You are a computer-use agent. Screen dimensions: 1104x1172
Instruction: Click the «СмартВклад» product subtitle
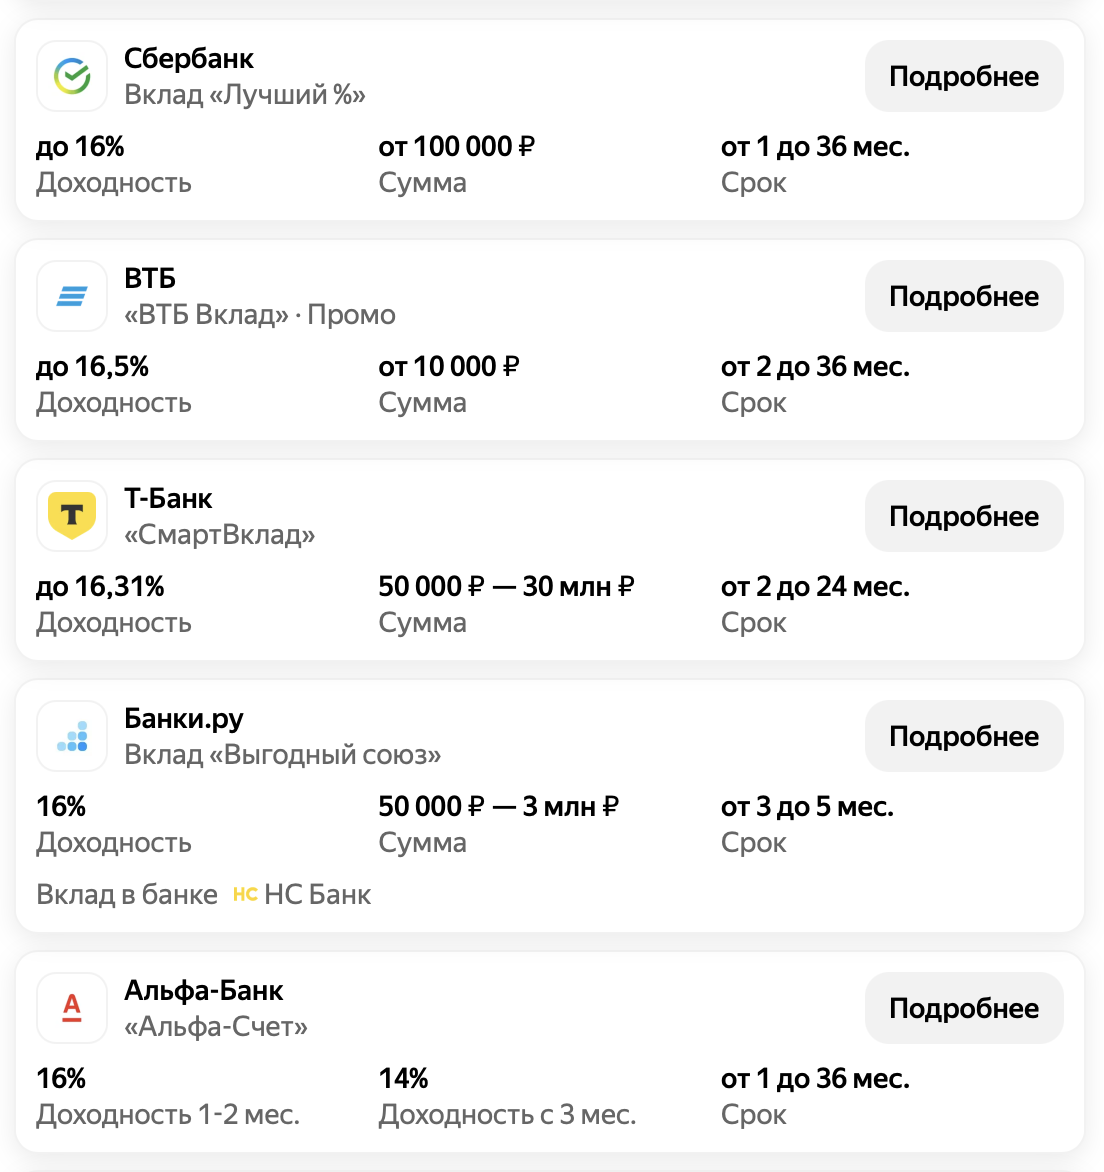pos(220,535)
